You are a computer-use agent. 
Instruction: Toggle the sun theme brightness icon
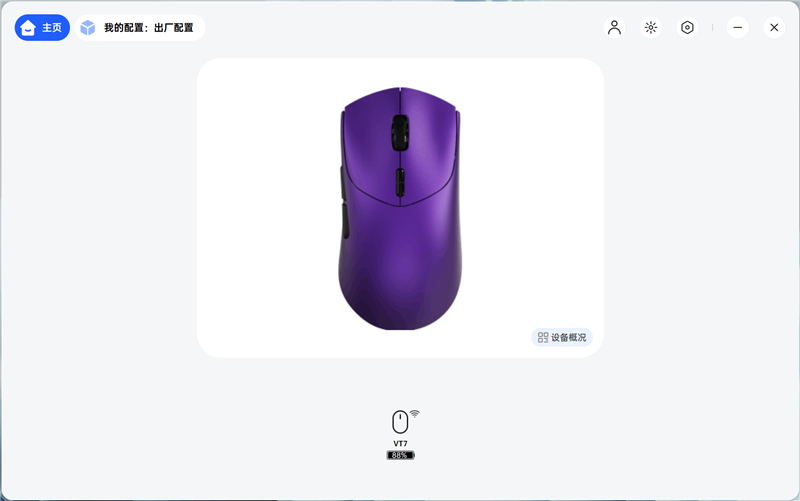[651, 28]
